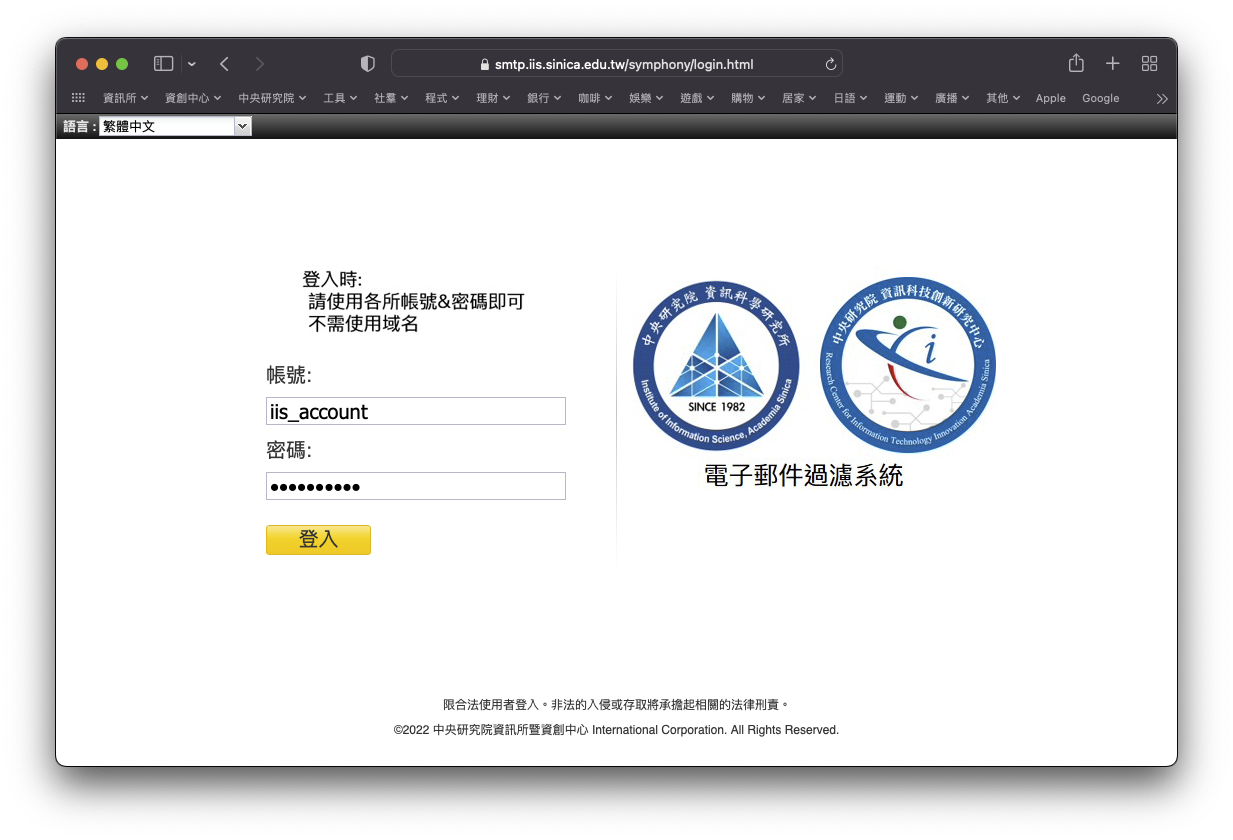1233x840 pixels.
Task: Open a new tab with plus icon
Action: 1112,64
